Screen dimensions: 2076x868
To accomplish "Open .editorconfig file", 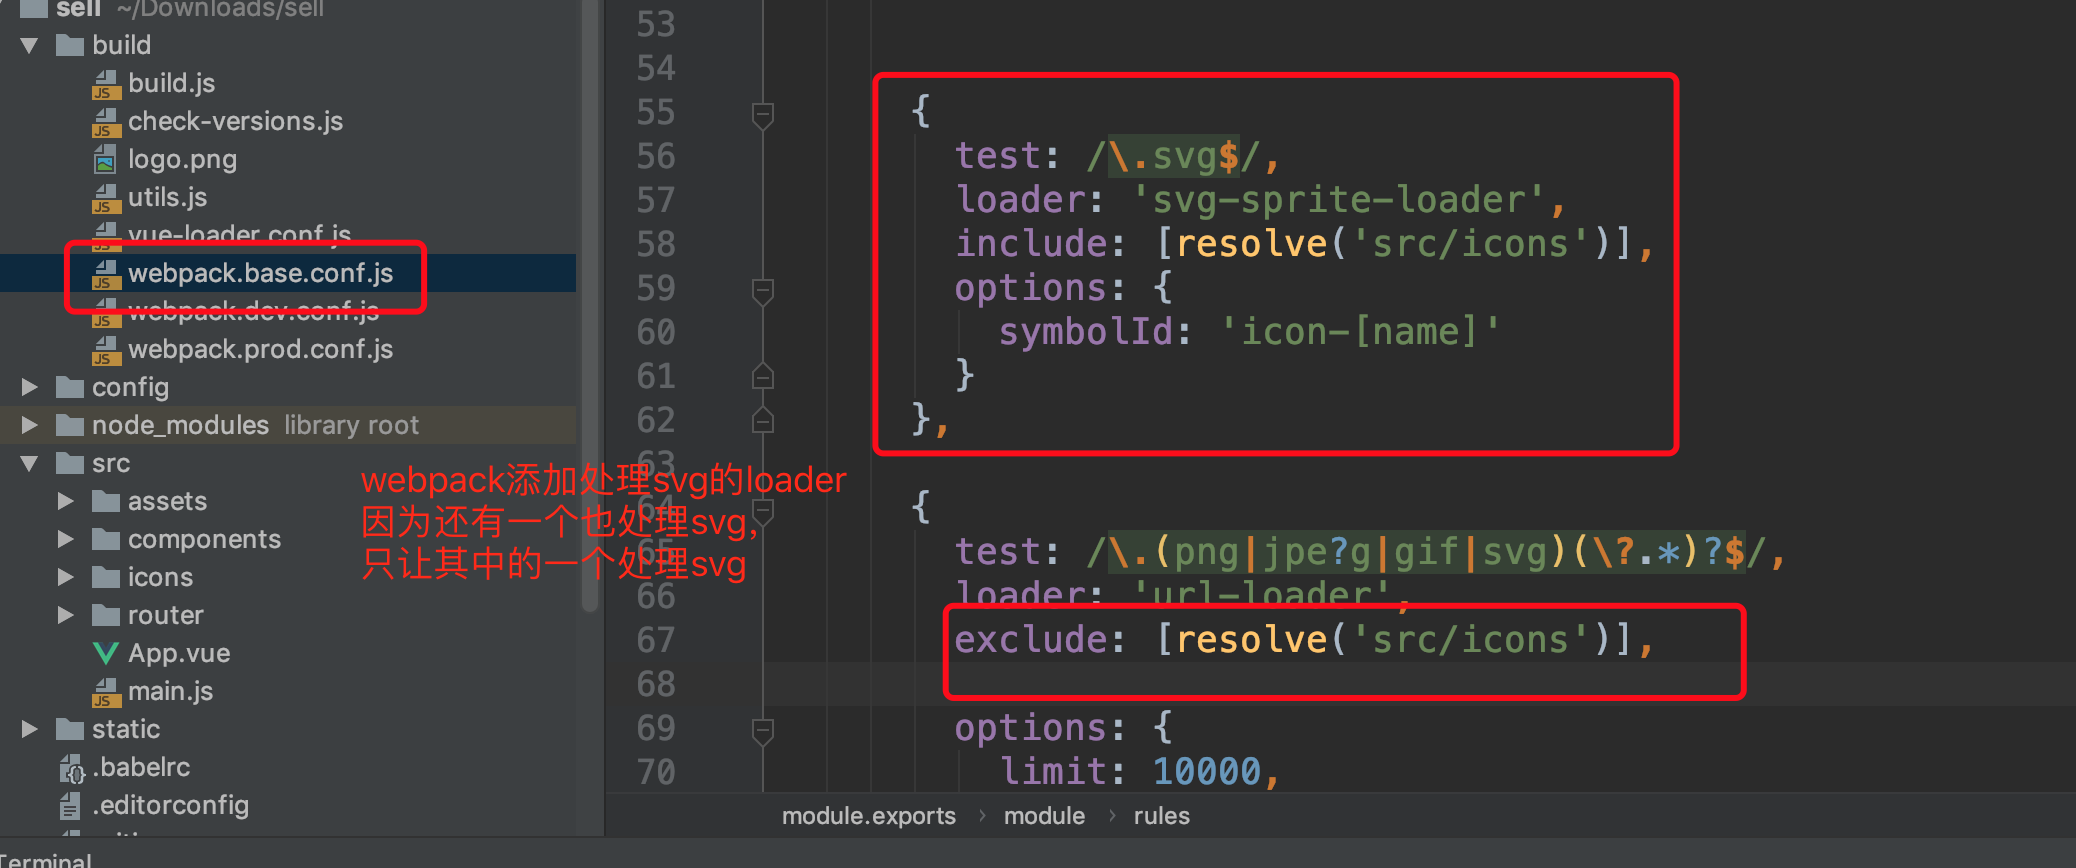I will 170,805.
